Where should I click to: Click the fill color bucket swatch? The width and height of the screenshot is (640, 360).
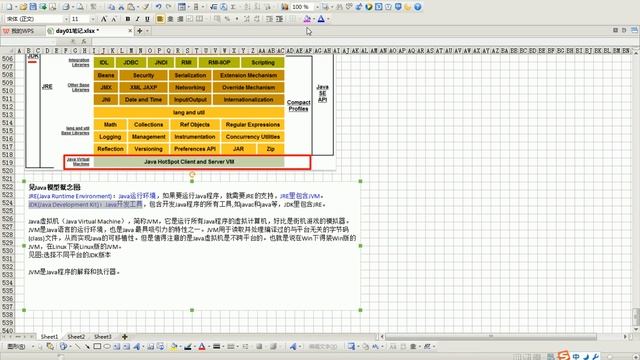(307, 19)
